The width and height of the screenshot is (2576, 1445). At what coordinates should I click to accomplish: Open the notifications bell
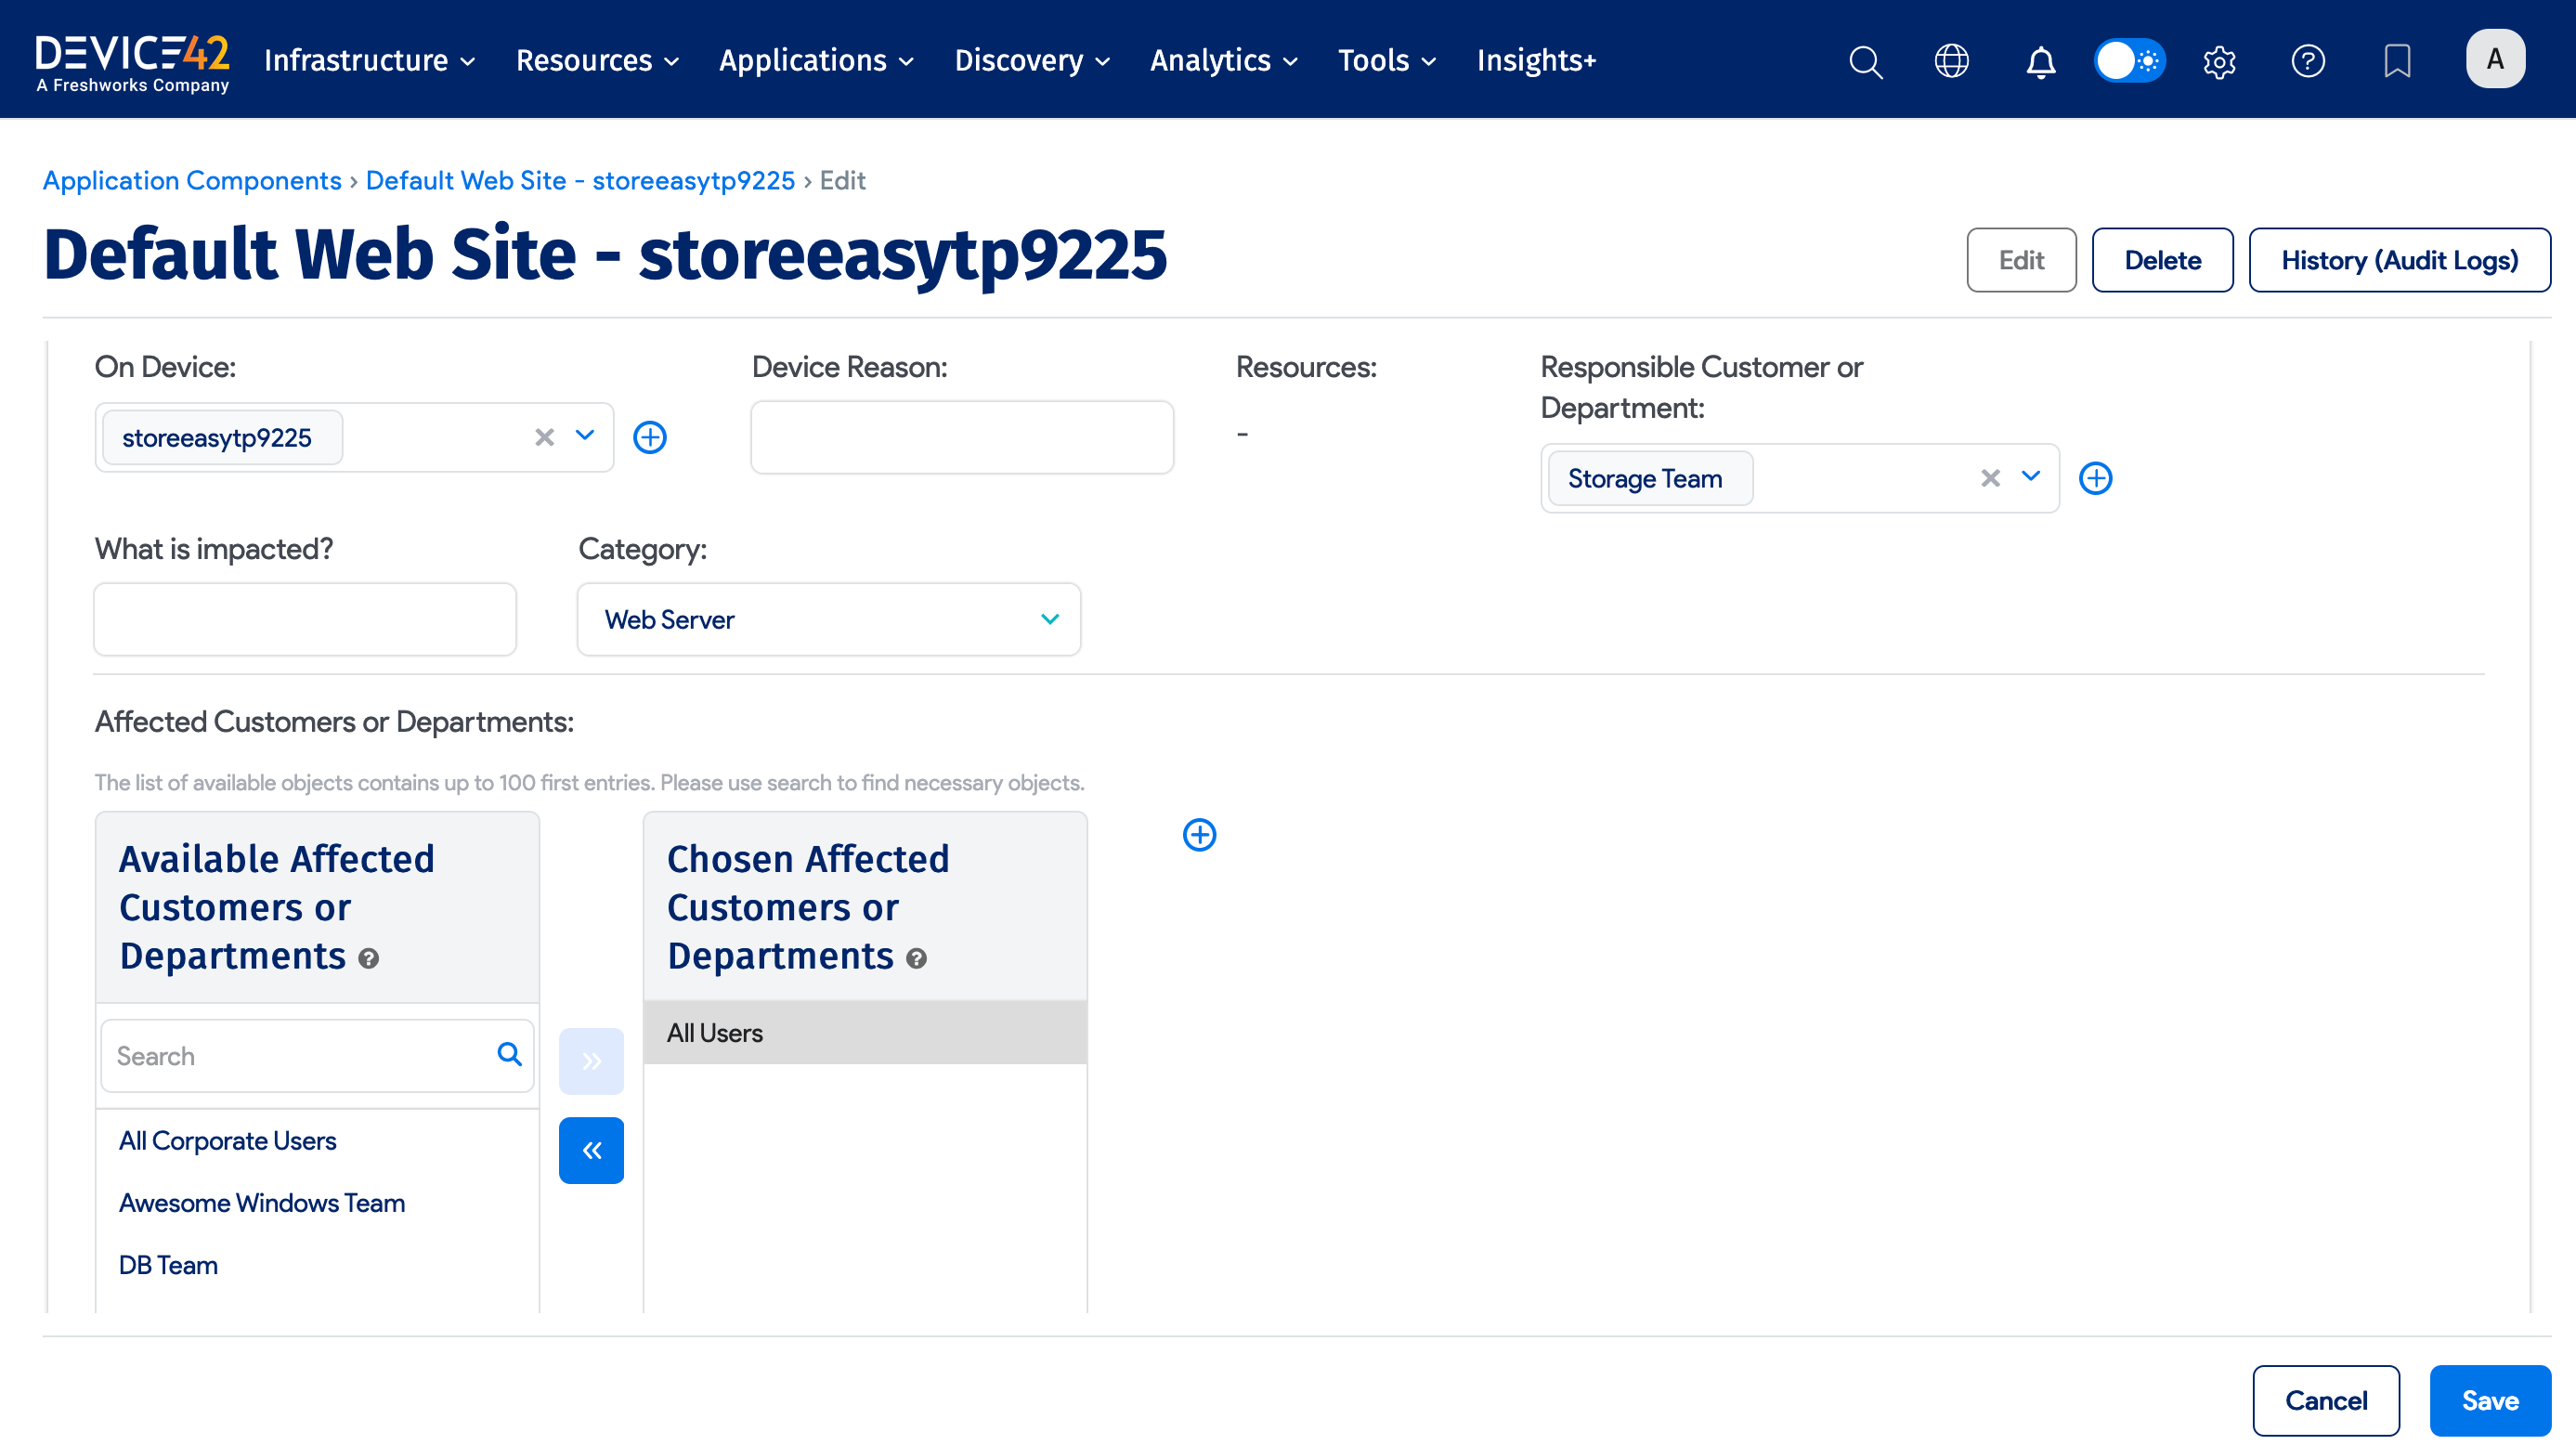tap(2040, 61)
